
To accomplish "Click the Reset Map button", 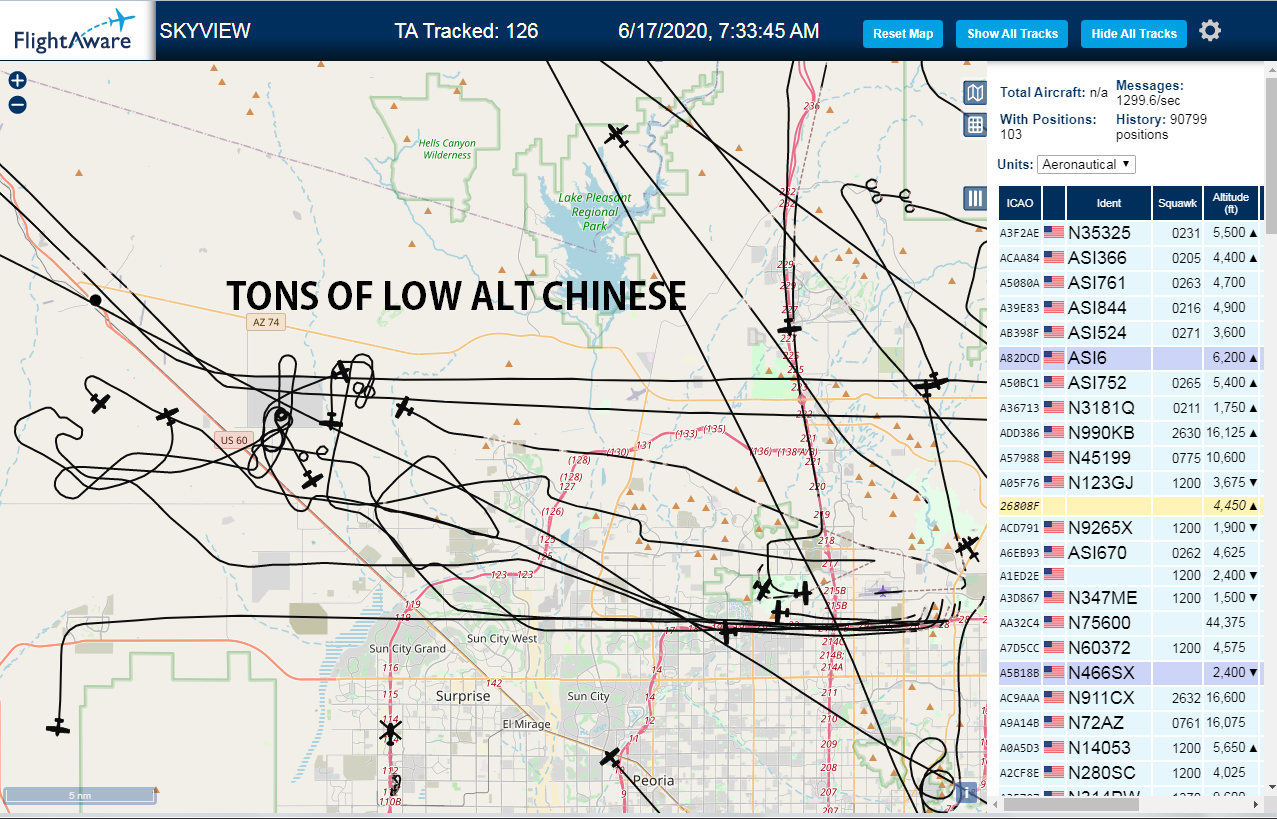I will 903,34.
